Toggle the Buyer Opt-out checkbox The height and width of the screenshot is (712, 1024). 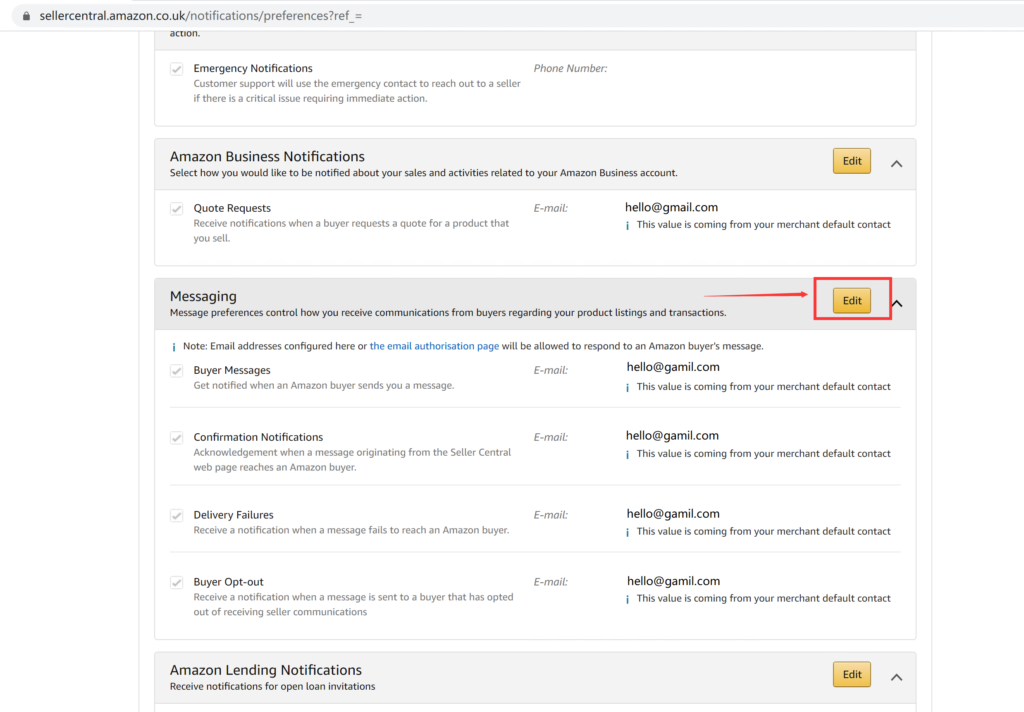coord(176,583)
